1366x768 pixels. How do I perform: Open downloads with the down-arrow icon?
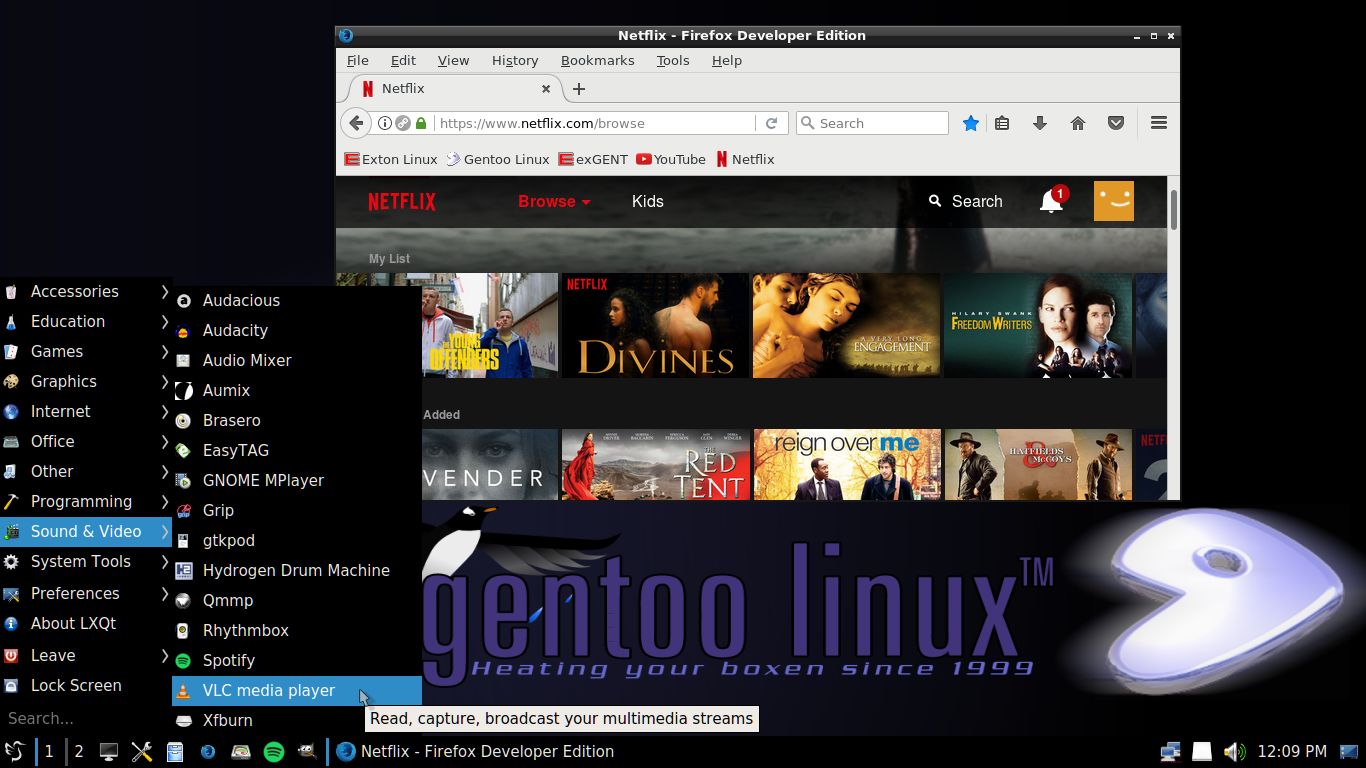pos(1040,123)
